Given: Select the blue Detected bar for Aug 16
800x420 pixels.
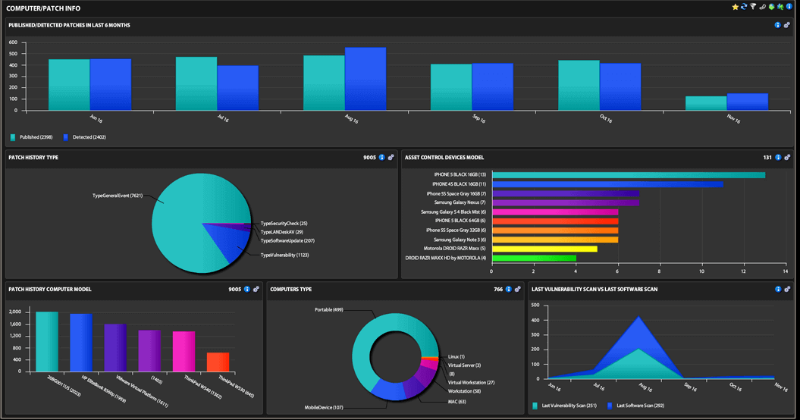Looking at the screenshot, I should 365,79.
